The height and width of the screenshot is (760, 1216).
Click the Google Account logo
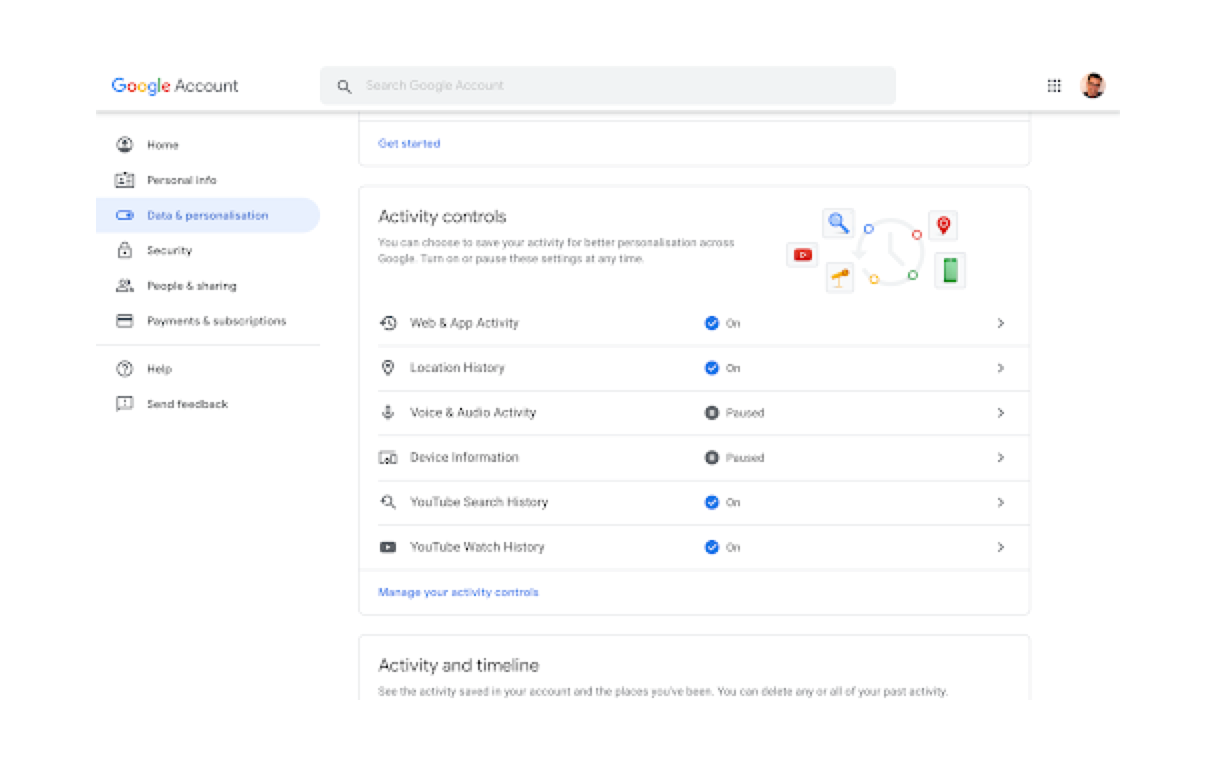click(175, 86)
